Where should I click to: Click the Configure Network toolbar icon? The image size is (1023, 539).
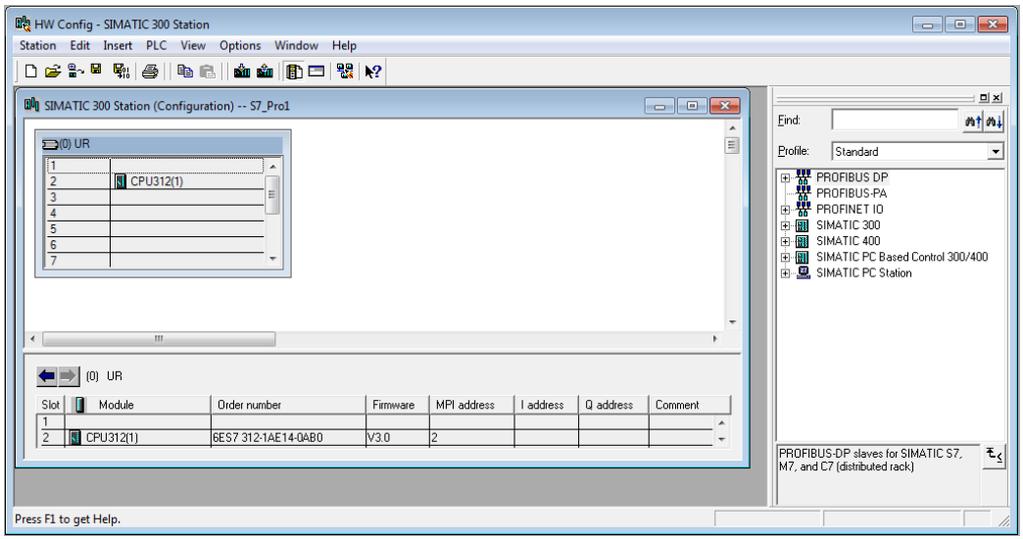pos(345,71)
